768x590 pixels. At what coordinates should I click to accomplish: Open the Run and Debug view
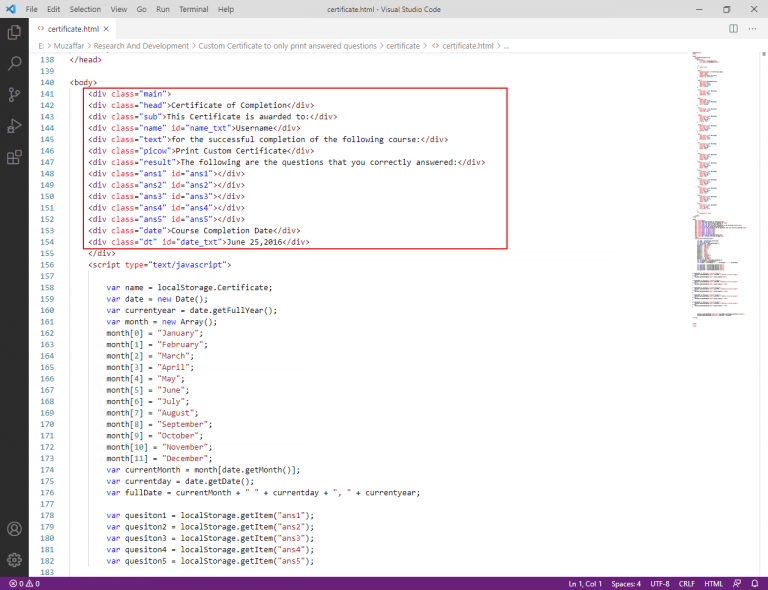(14, 126)
